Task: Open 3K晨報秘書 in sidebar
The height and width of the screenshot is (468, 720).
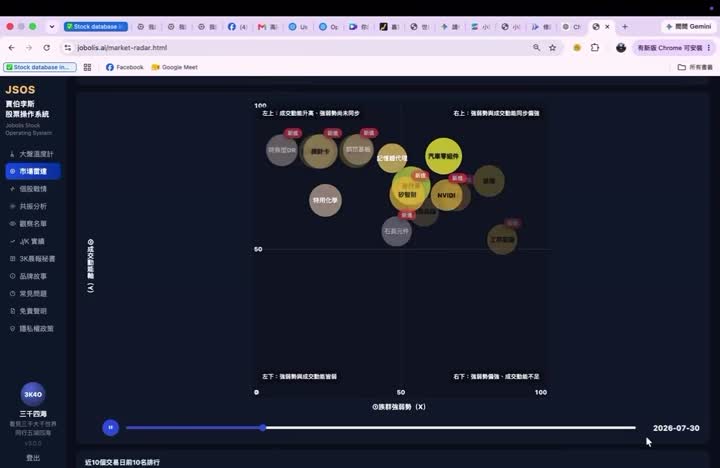Action: pos(32,259)
